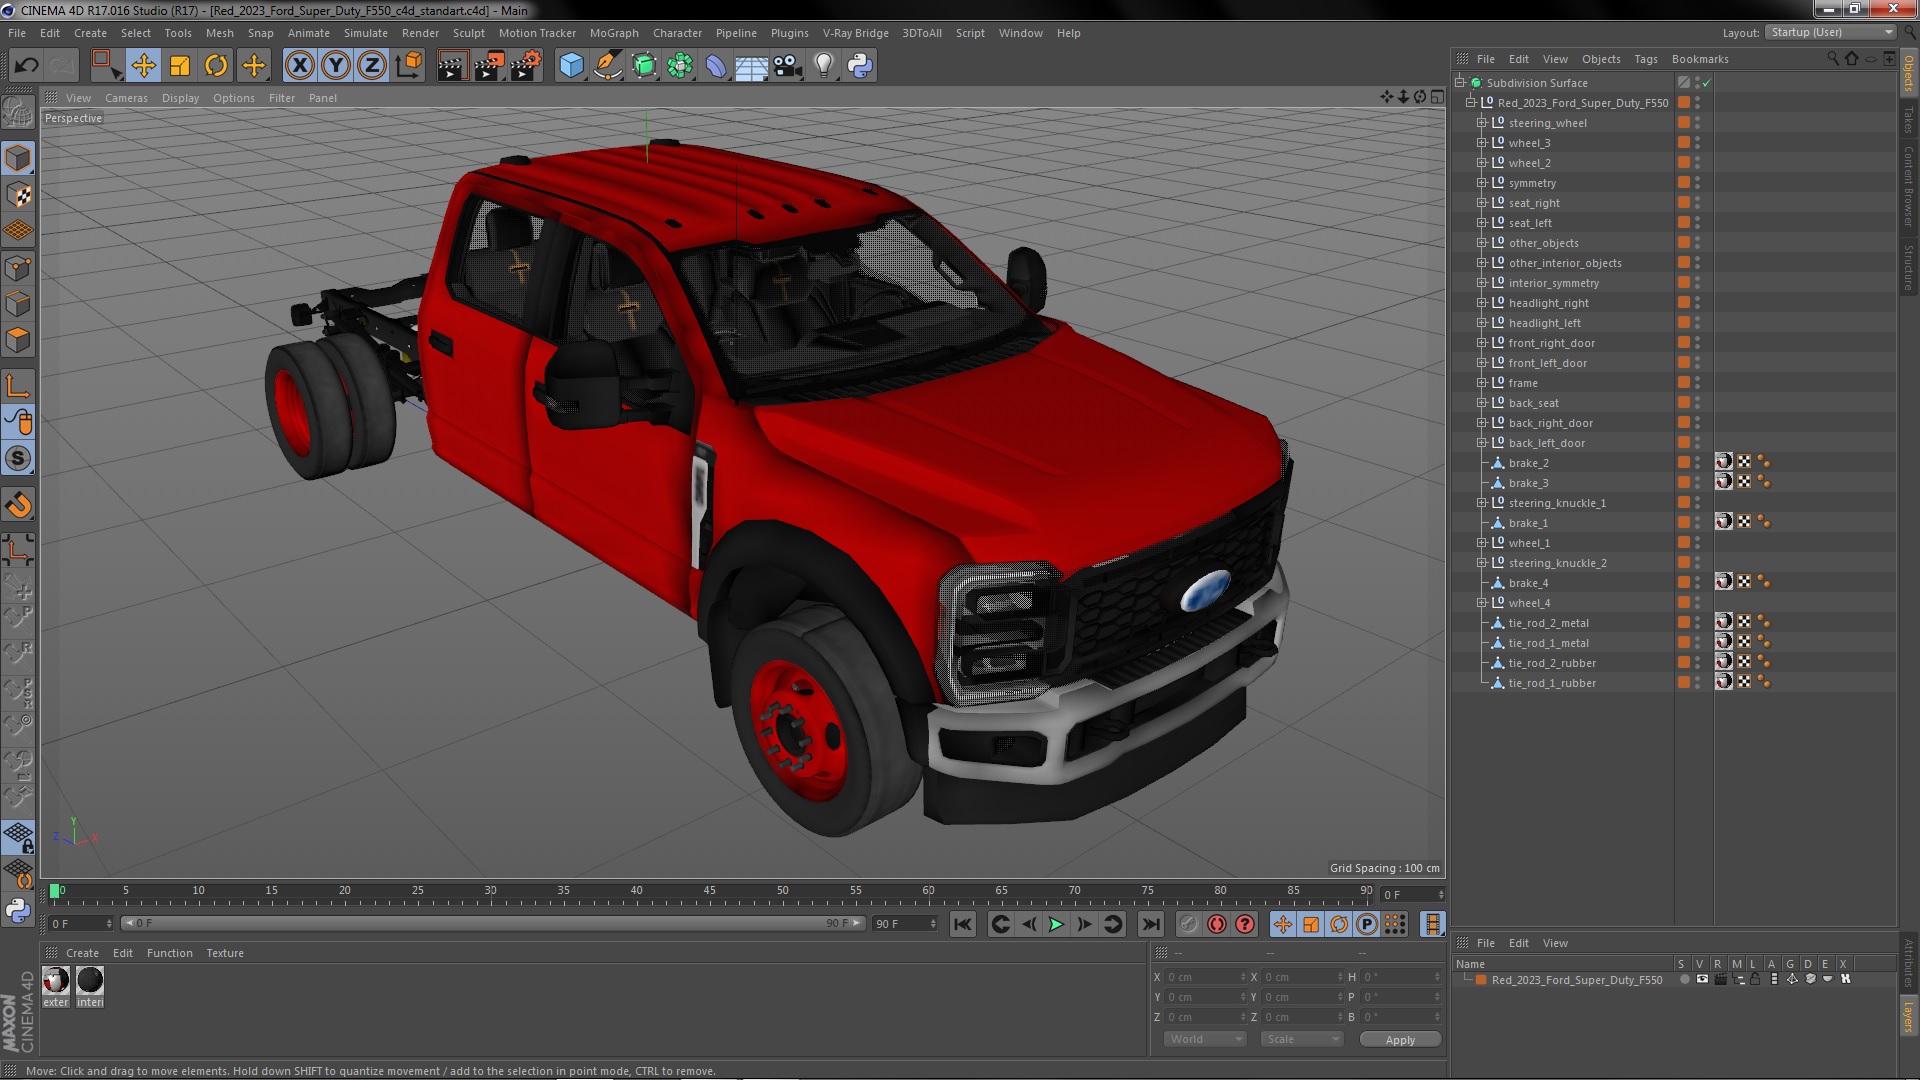Toggle X-axis lock
The image size is (1920, 1080).
pyautogui.click(x=299, y=66)
